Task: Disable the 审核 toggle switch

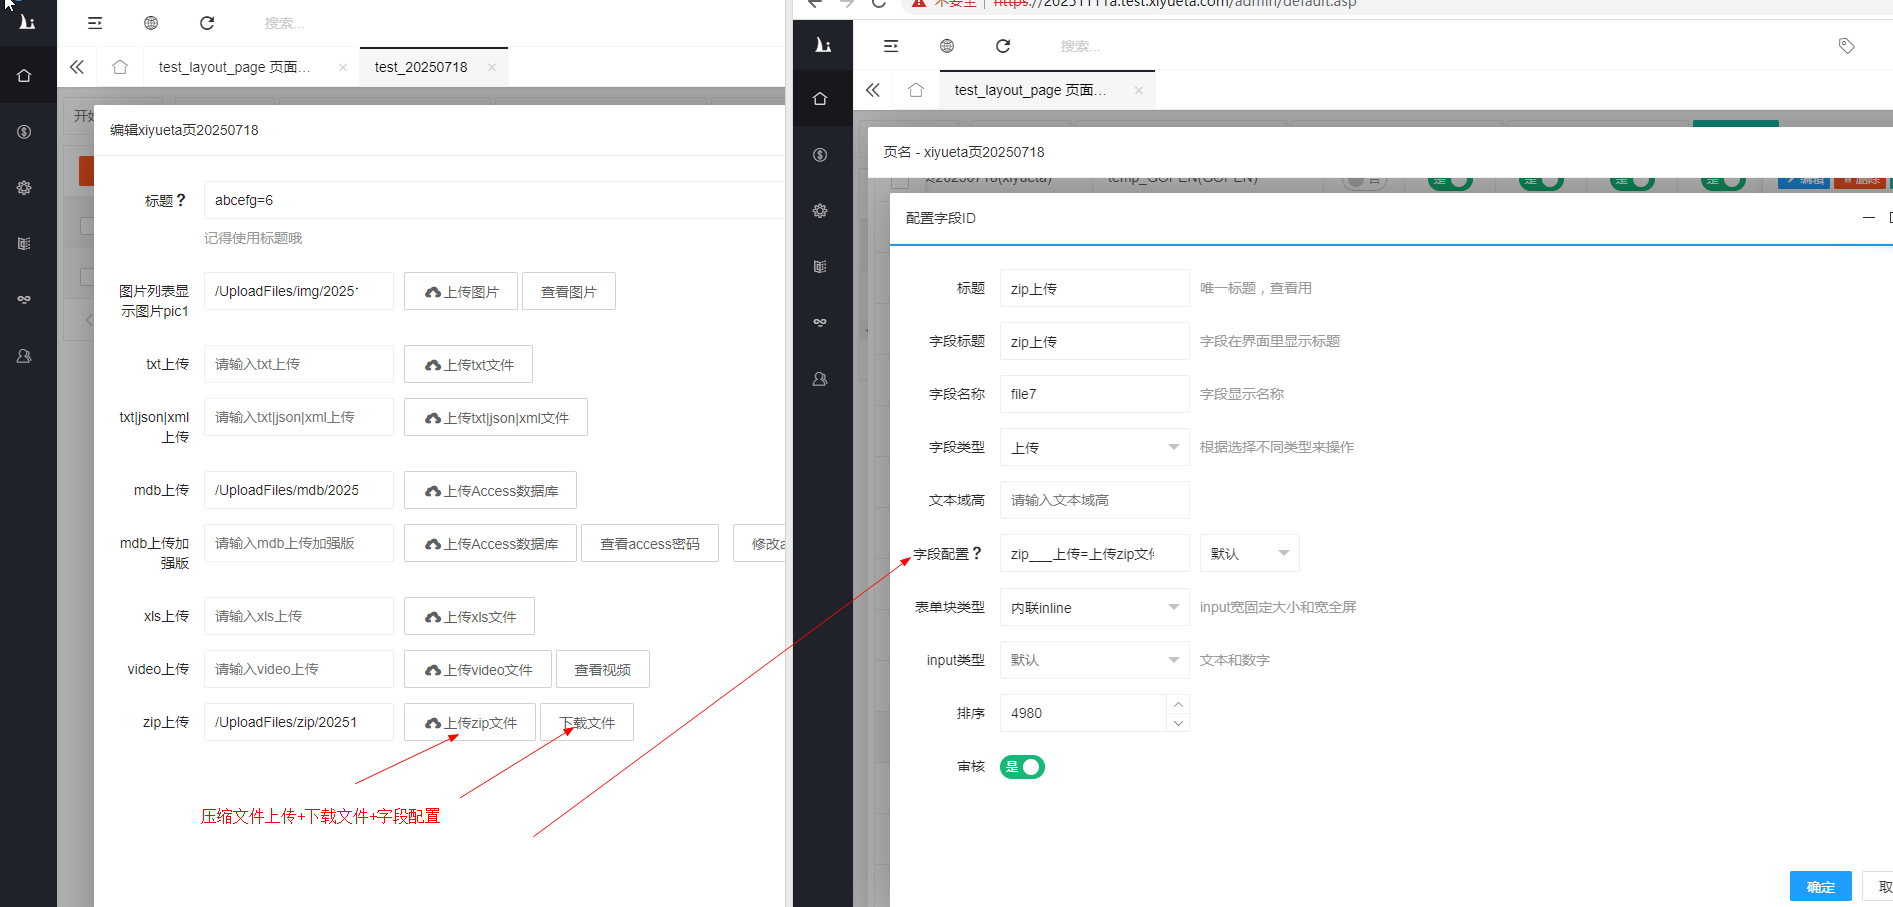Action: 1022,767
